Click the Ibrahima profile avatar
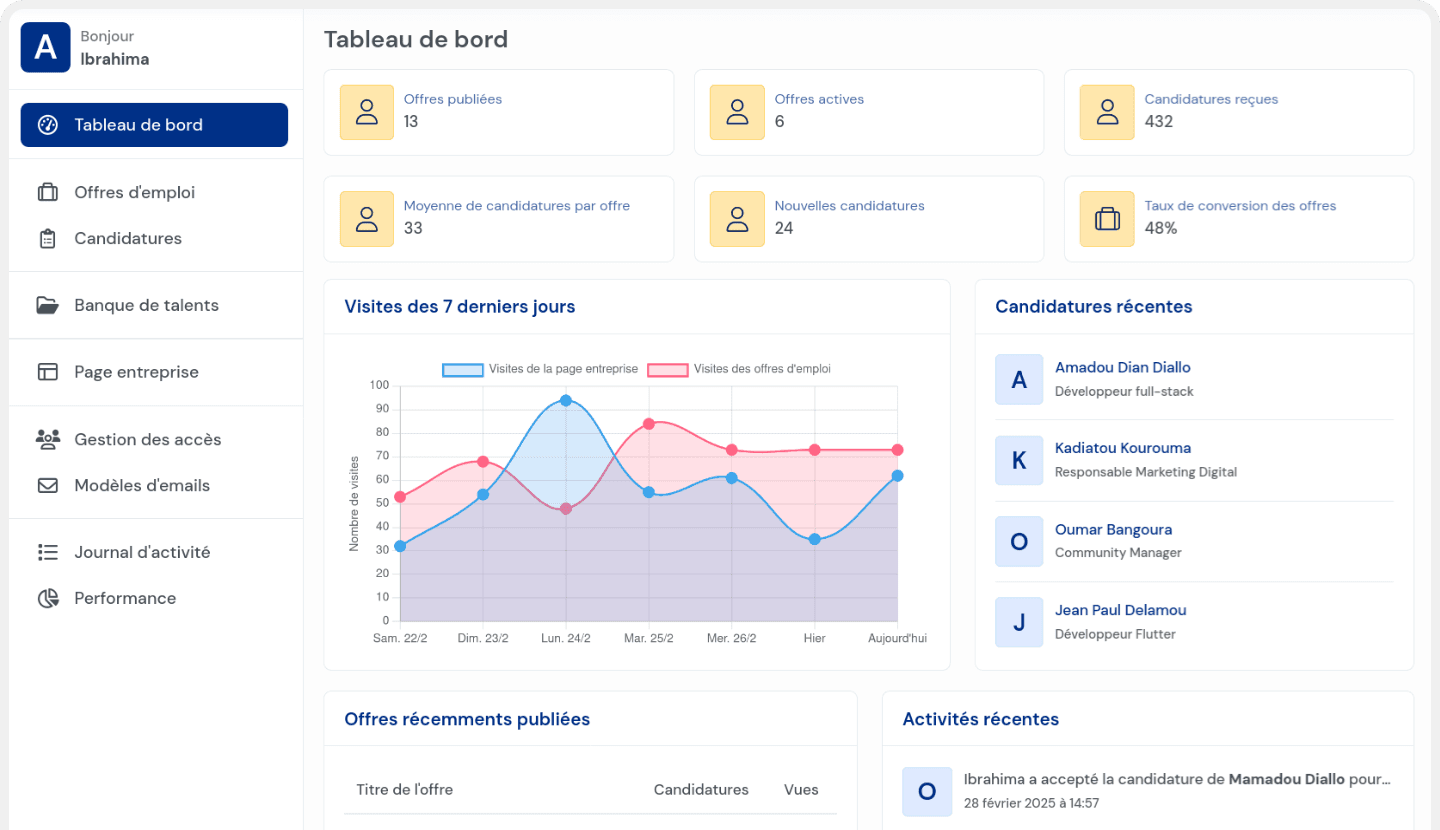 pos(45,47)
